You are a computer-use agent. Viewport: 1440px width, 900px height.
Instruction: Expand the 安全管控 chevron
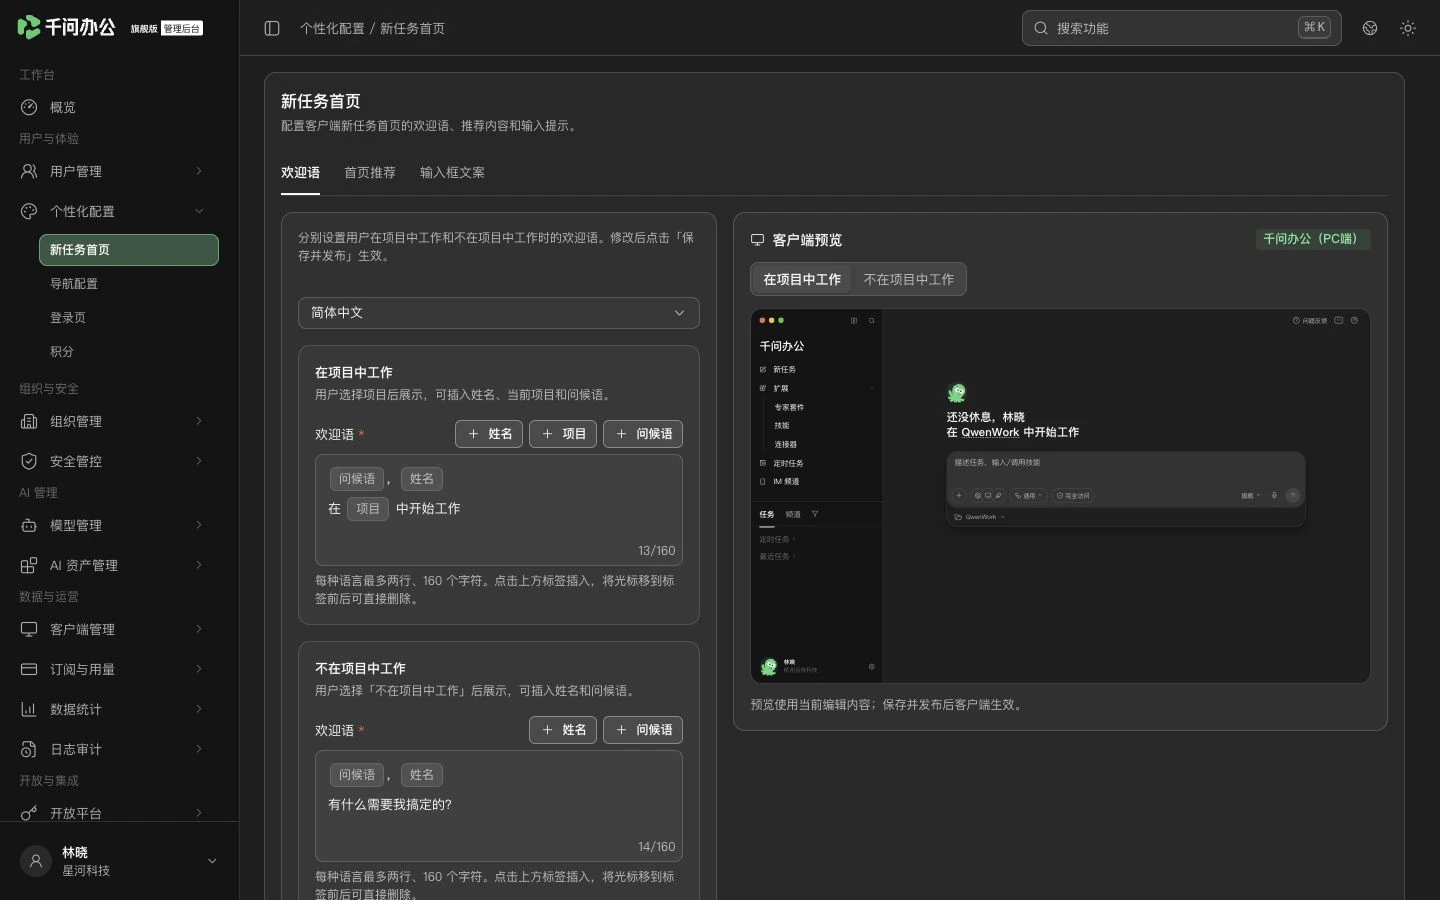click(199, 461)
